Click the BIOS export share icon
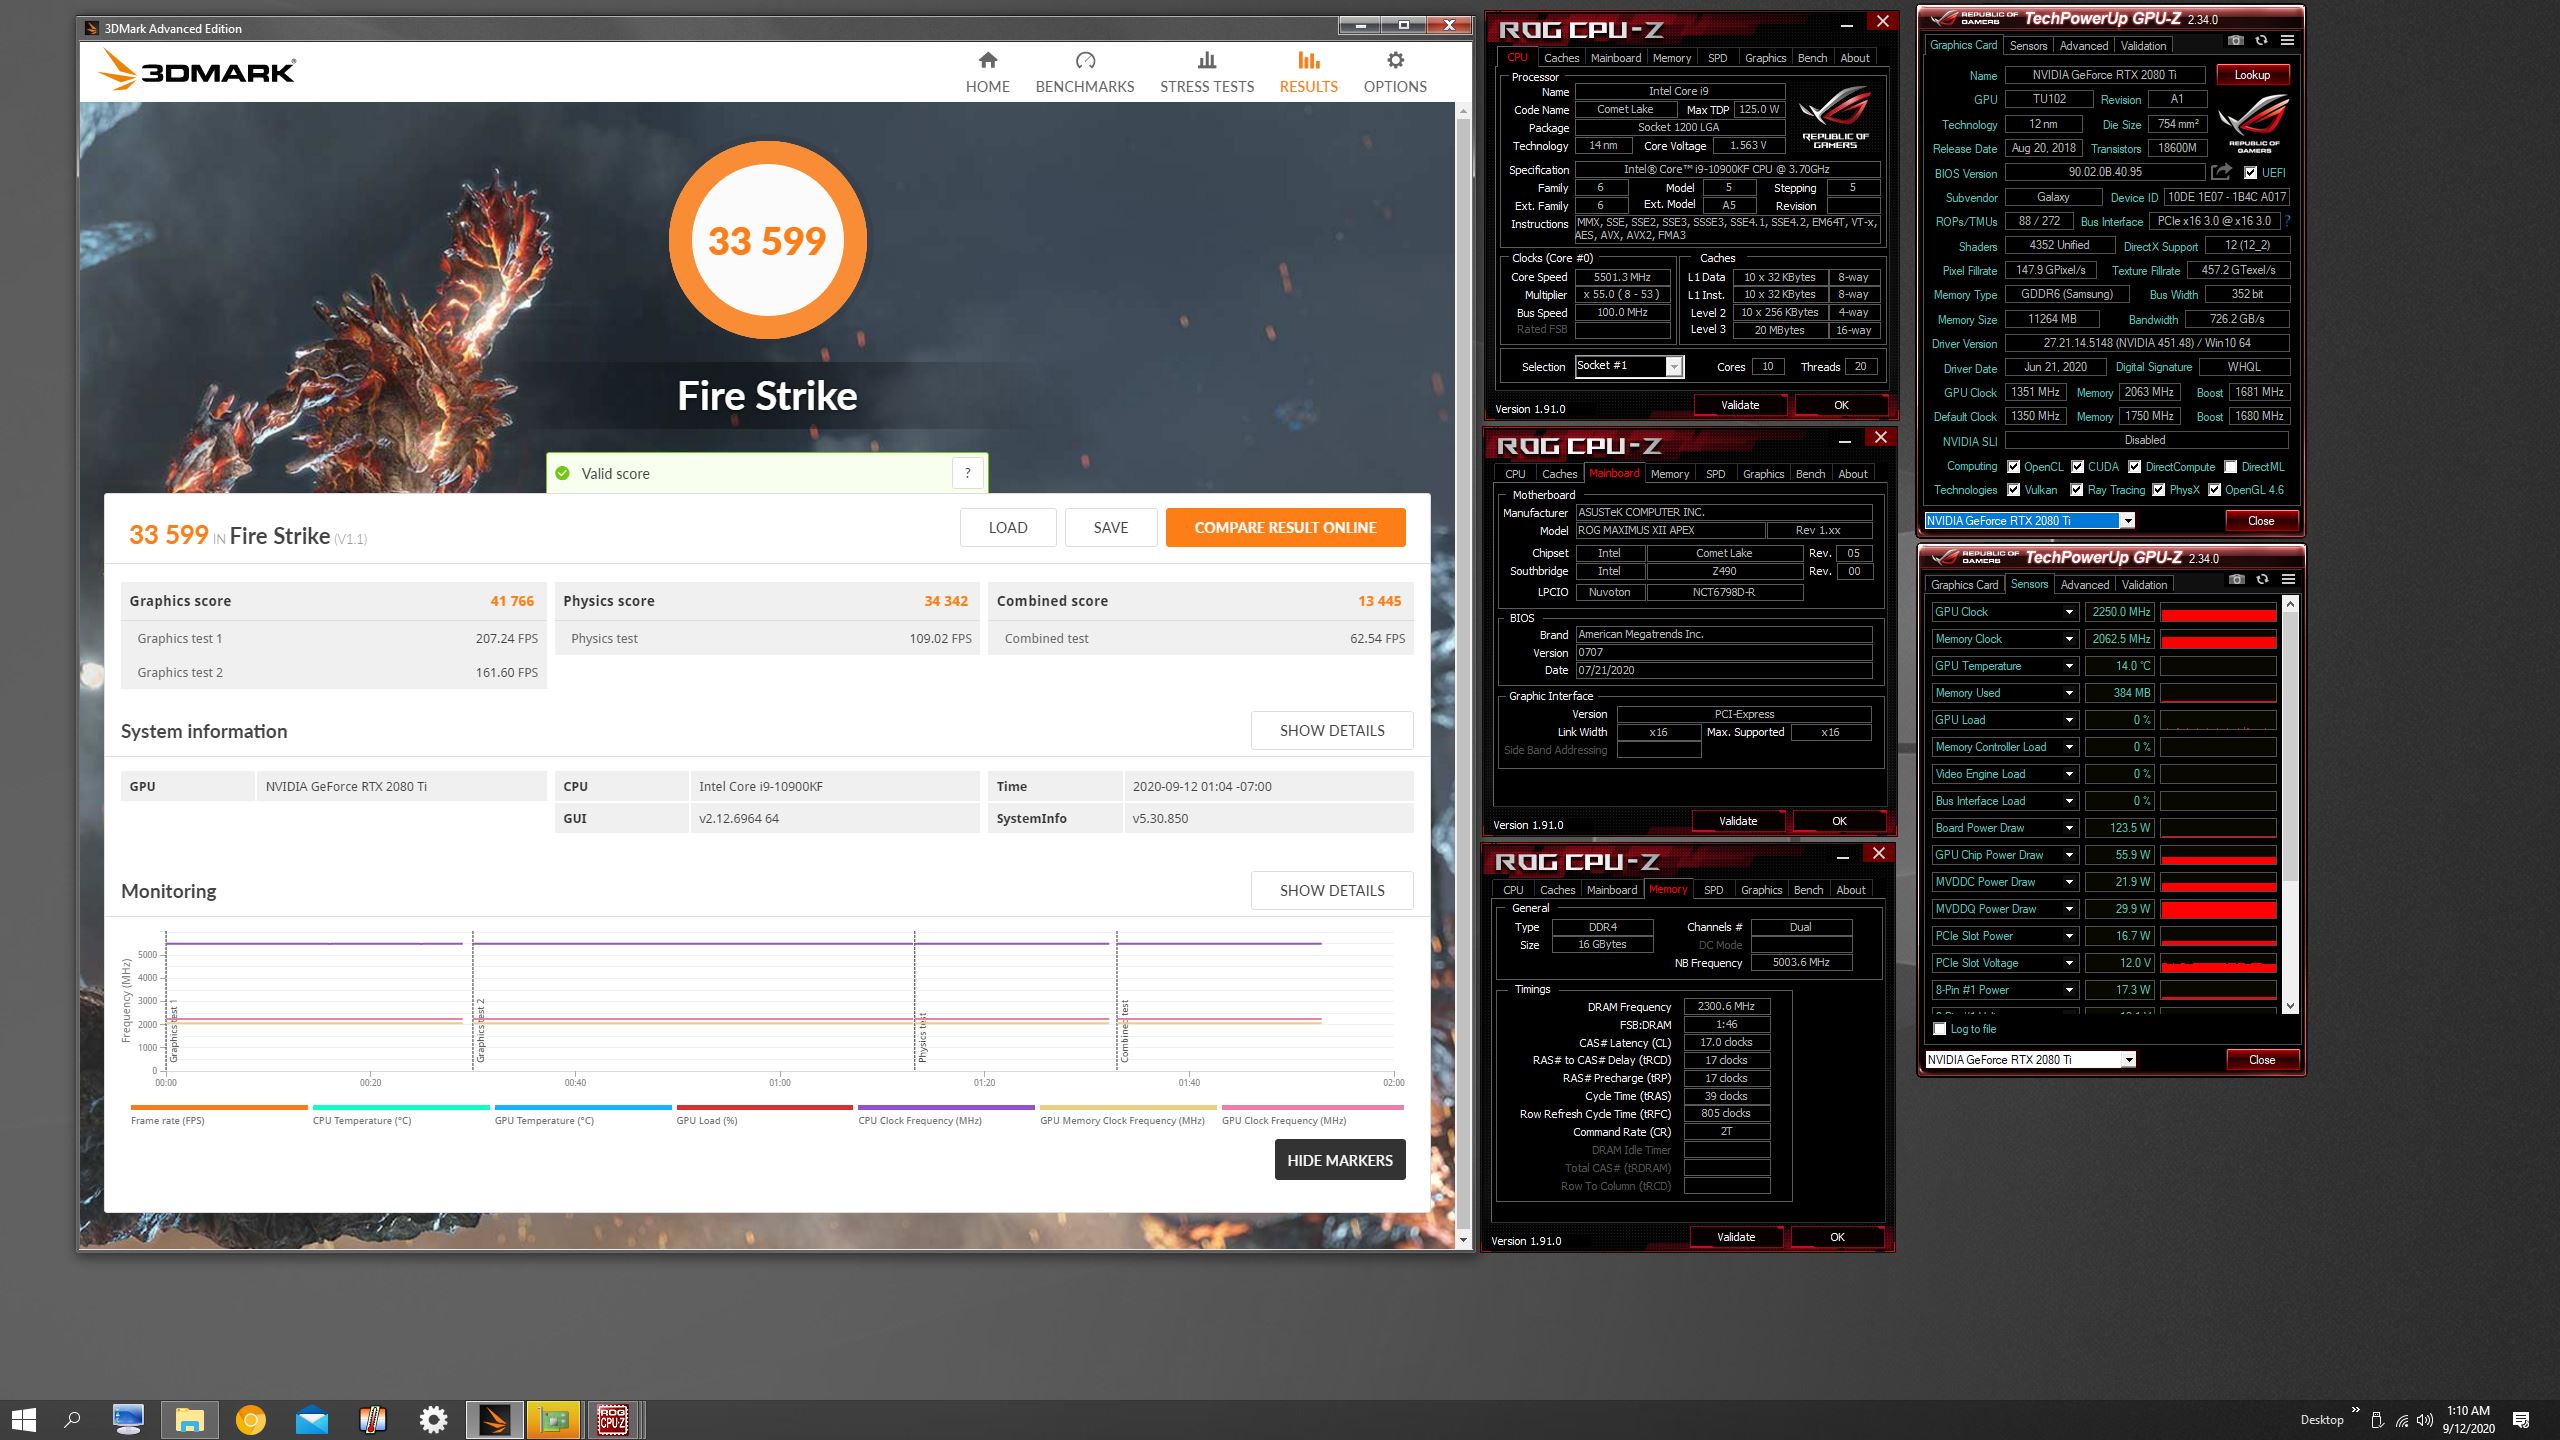This screenshot has width=2560, height=1440. tap(2221, 172)
